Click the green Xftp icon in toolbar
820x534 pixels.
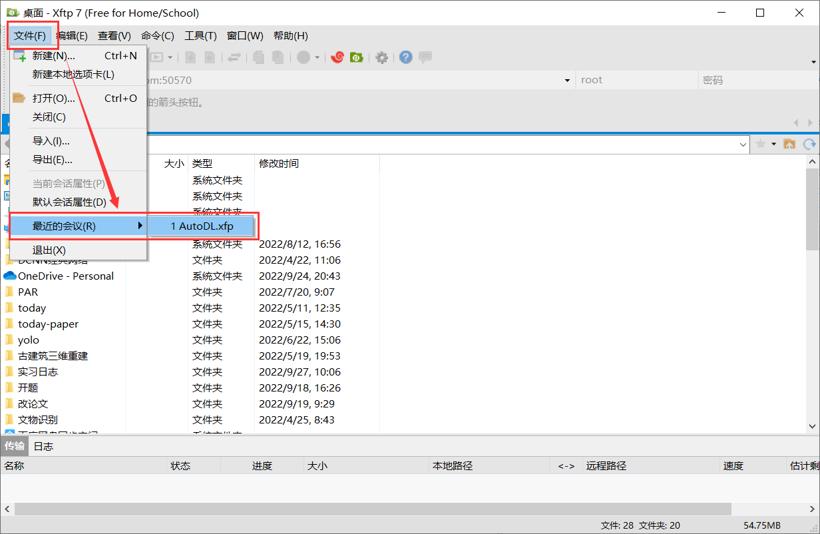[357, 57]
